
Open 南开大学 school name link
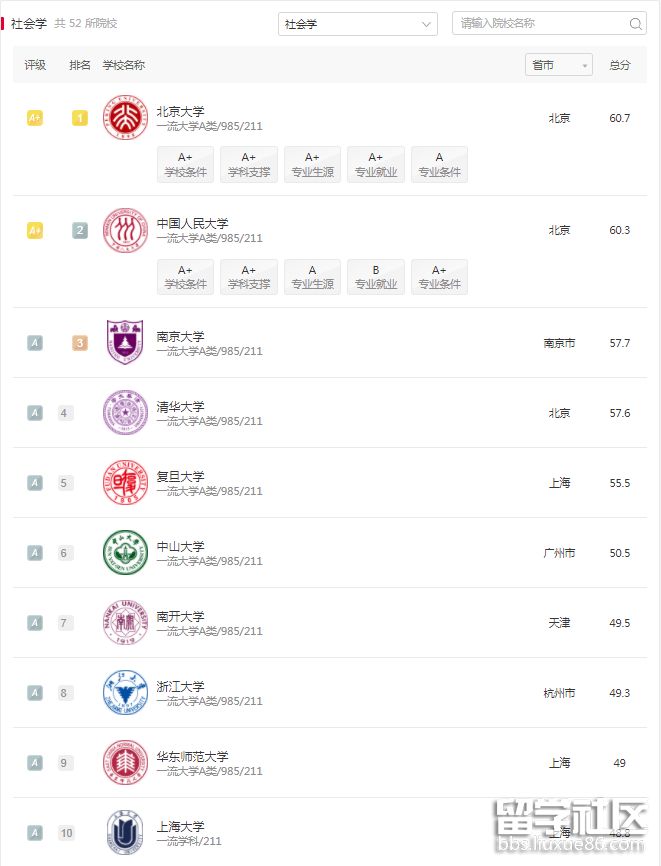[x=180, y=616]
